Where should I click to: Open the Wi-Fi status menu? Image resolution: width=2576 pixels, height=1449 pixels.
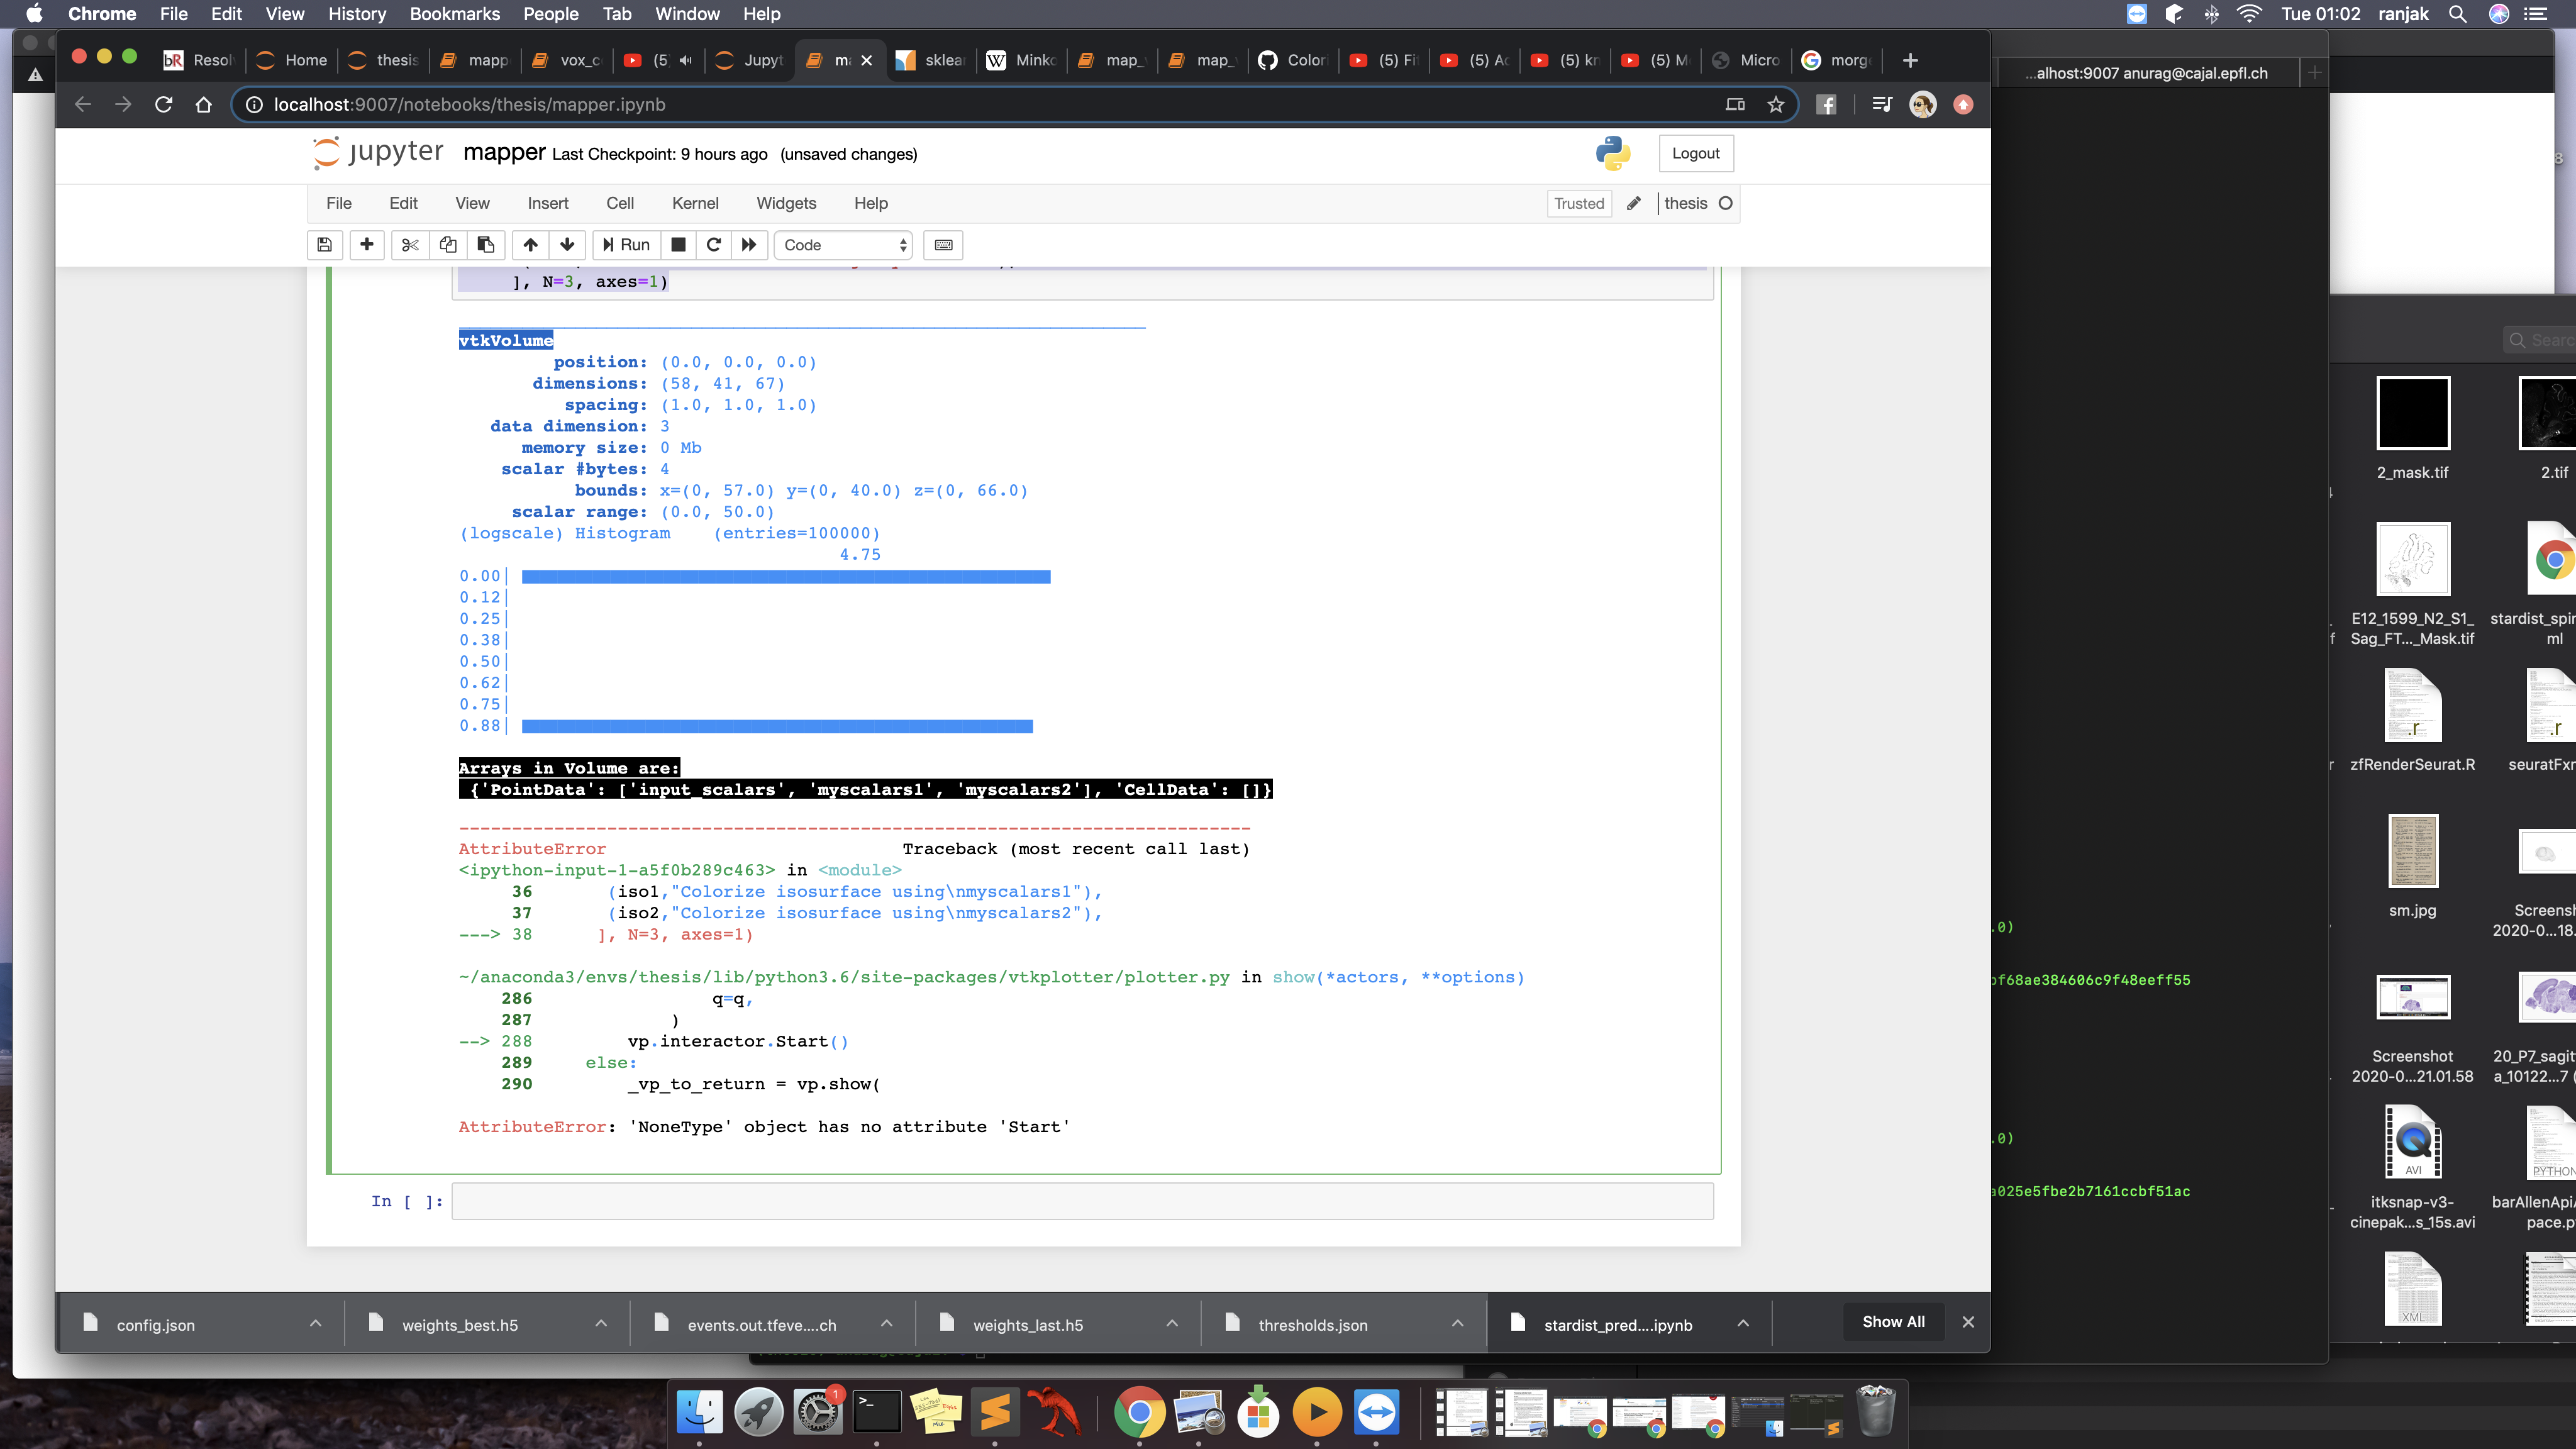pos(2250,14)
